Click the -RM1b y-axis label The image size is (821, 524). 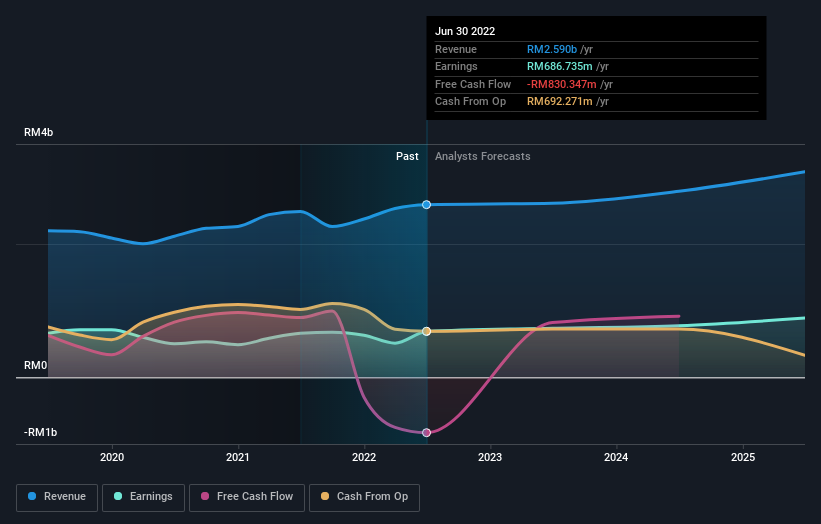point(40,432)
